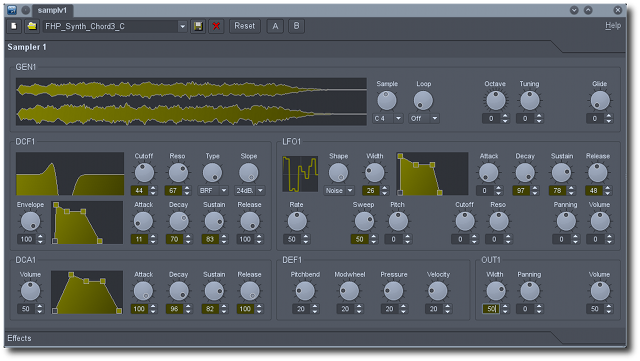The height and width of the screenshot is (361, 640).
Task: Open the Help link
Action: (x=613, y=25)
